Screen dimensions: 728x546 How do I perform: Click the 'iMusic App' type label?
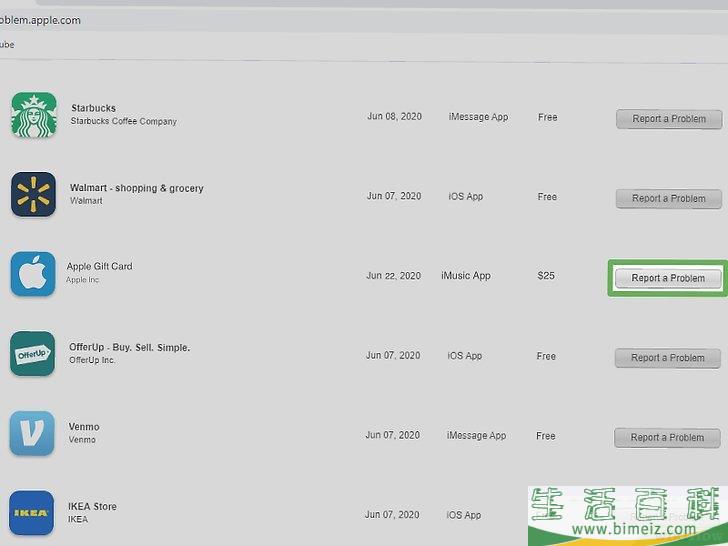(466, 276)
